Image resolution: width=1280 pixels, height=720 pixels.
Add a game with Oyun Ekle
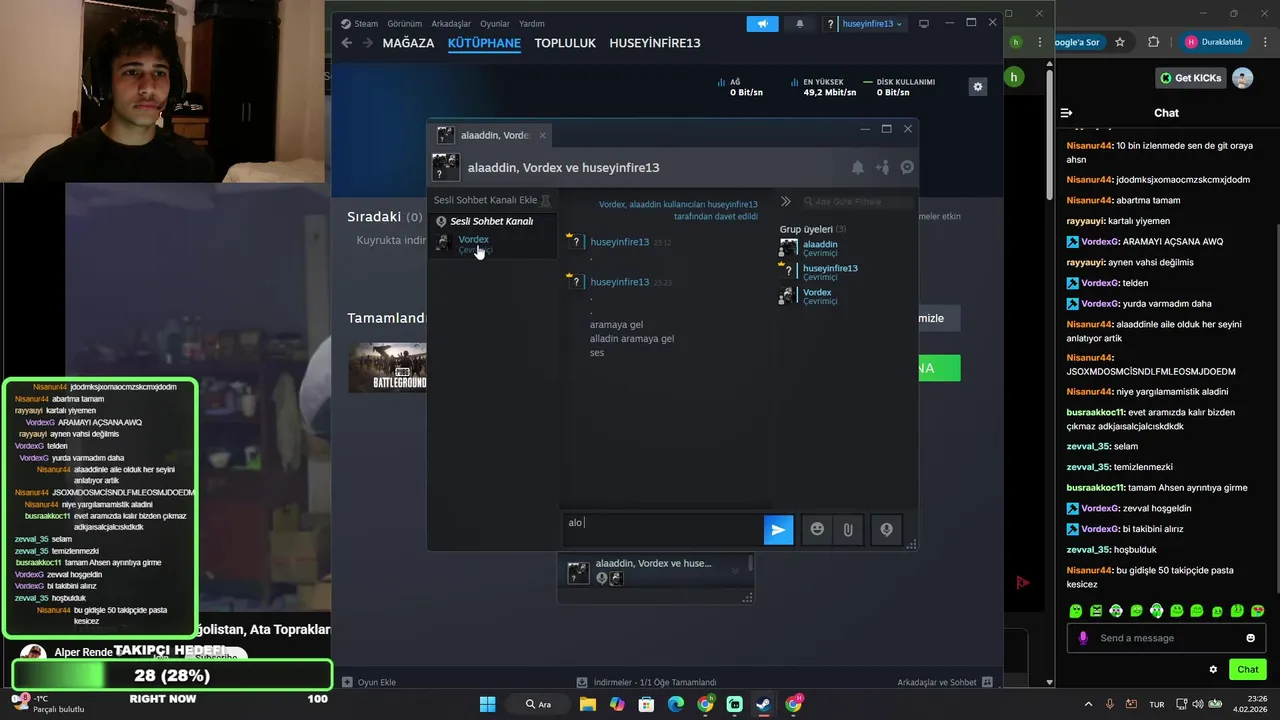point(369,682)
